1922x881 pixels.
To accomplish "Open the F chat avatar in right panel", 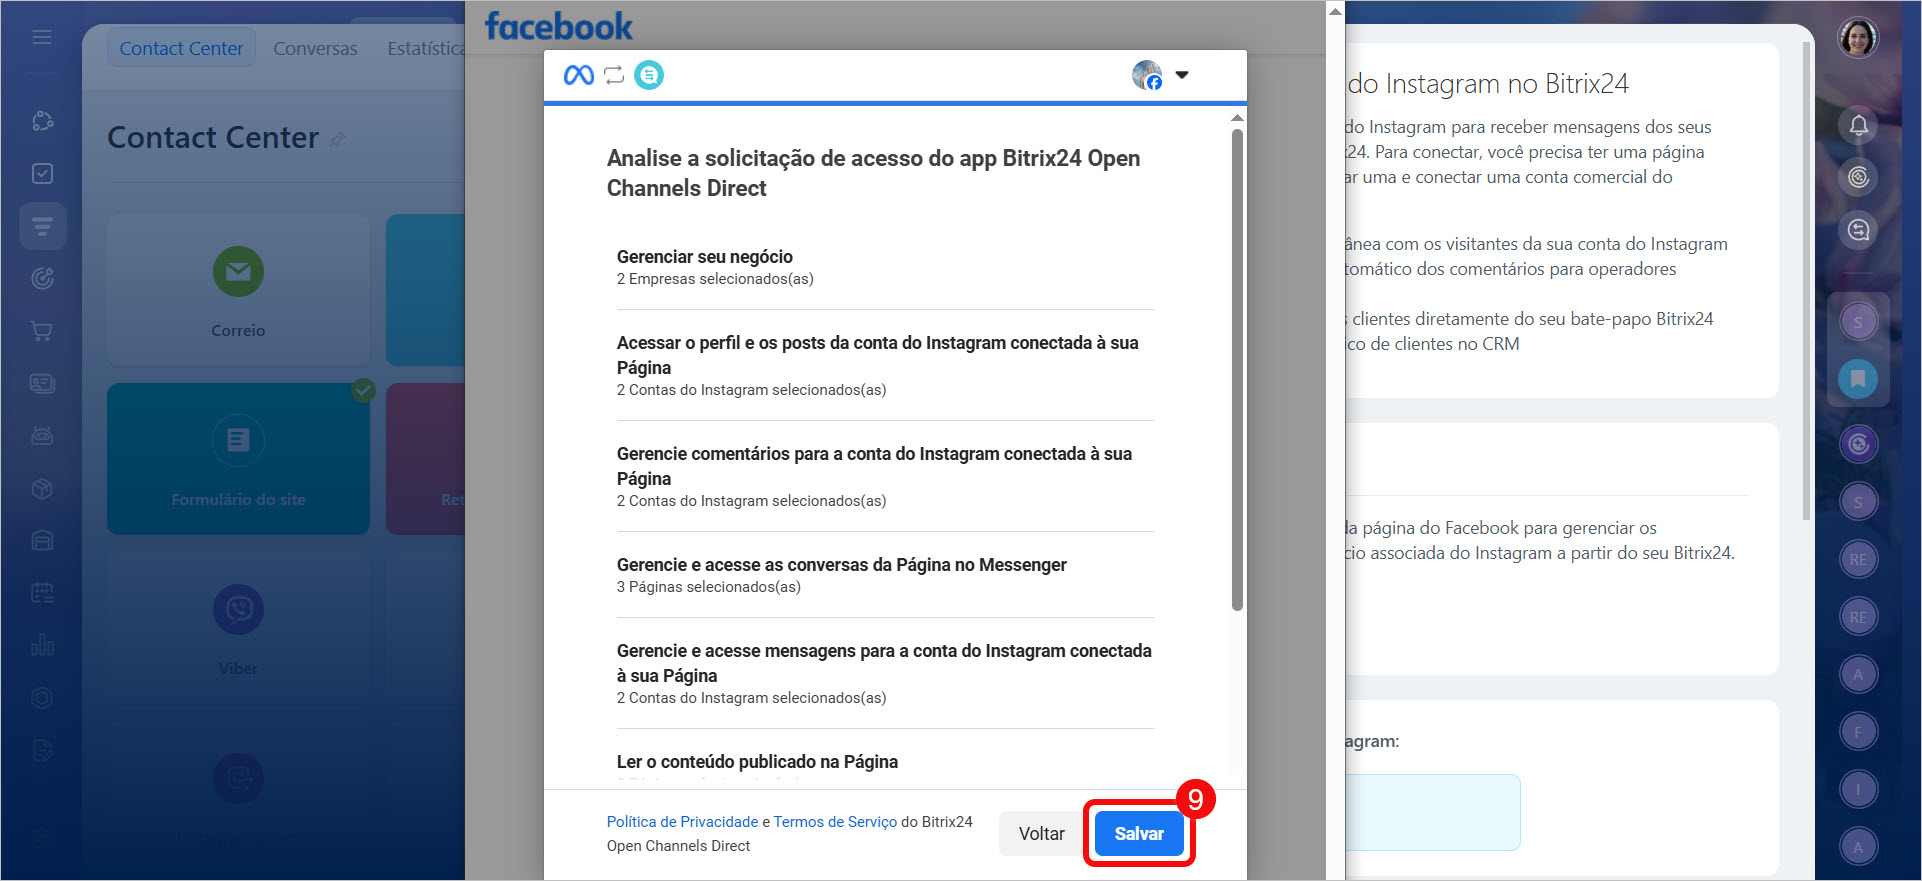I will (1858, 732).
